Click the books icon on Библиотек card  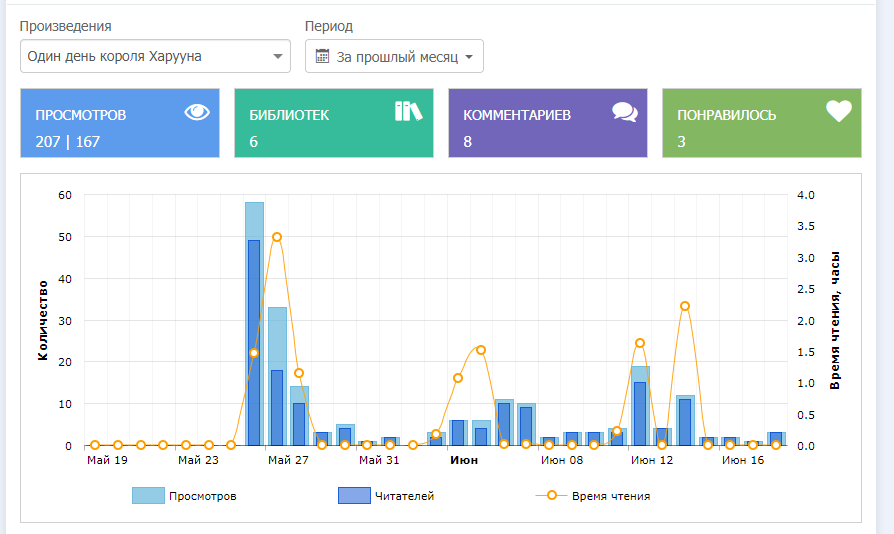click(409, 111)
